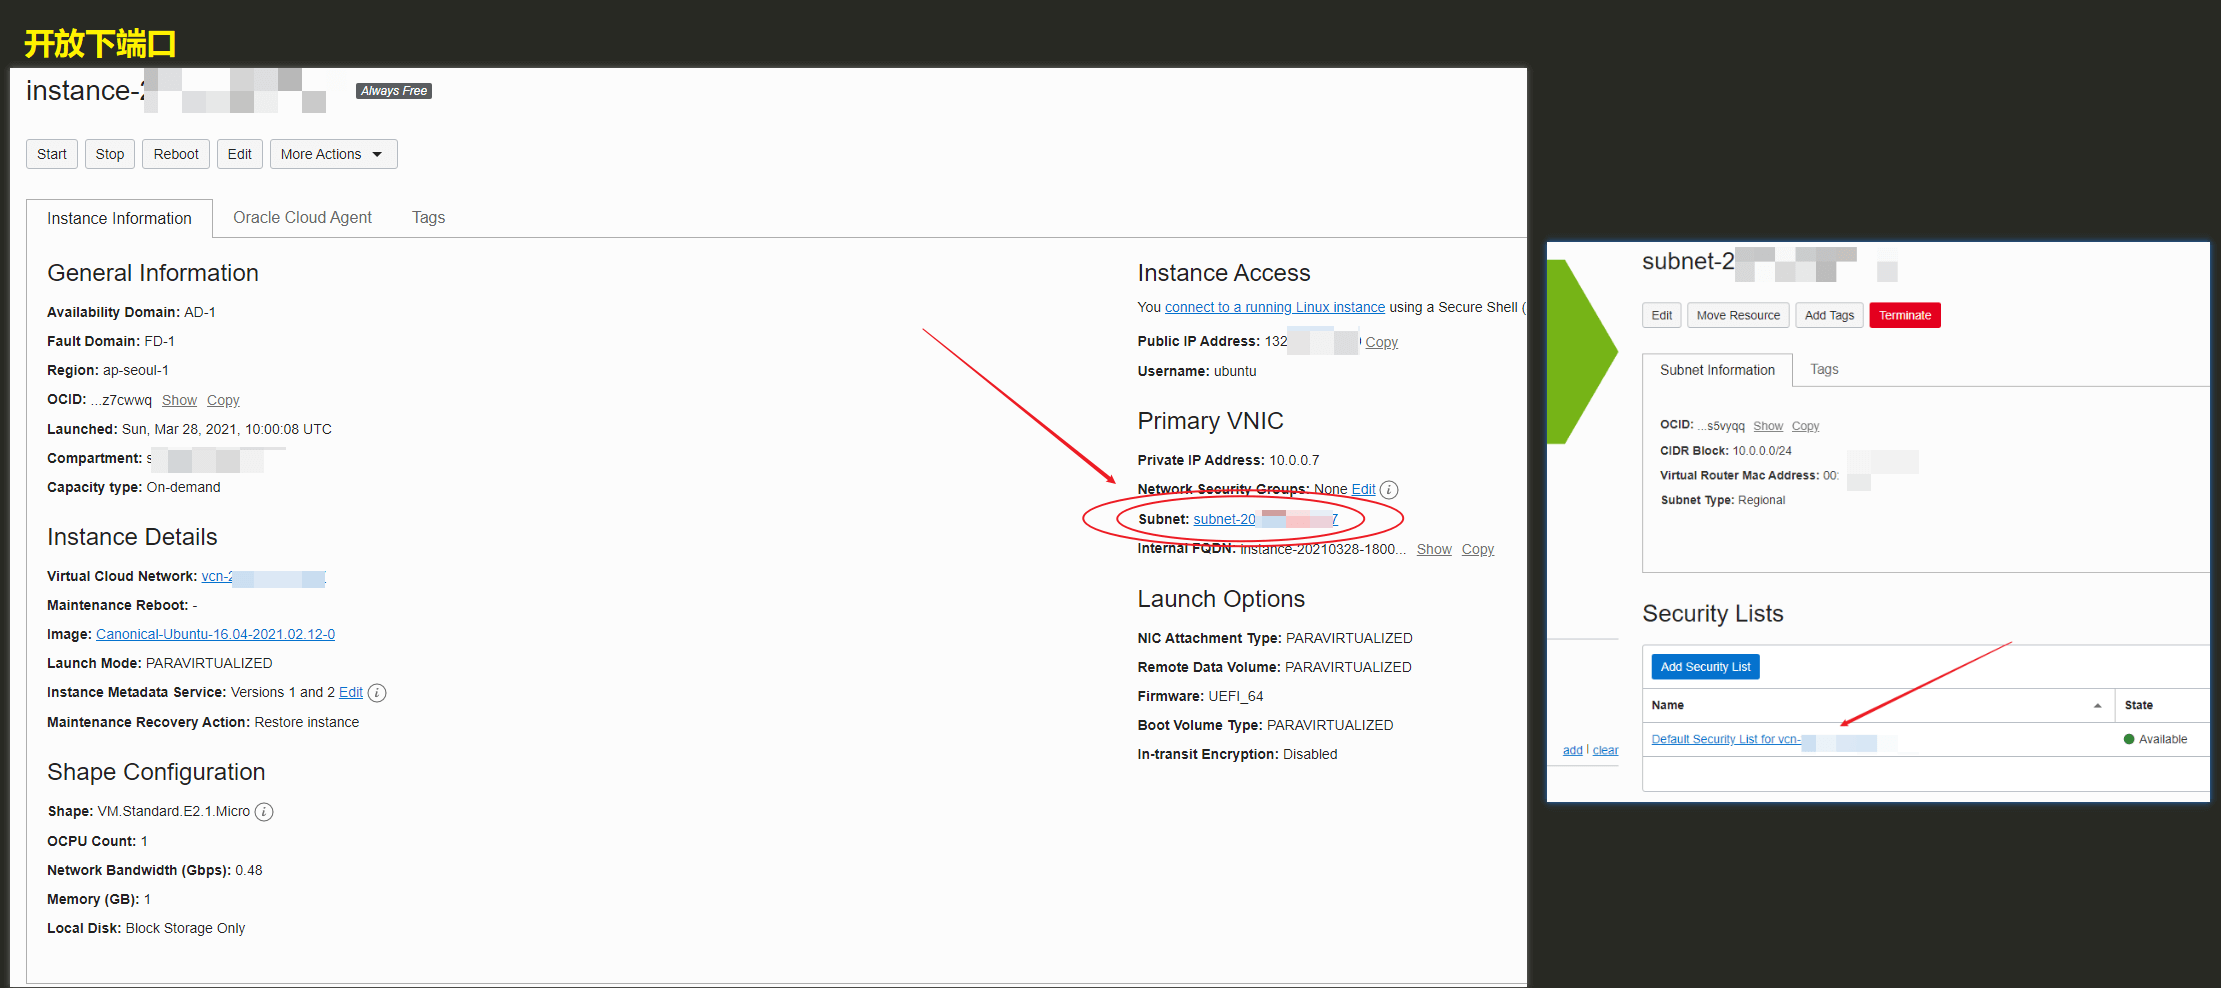This screenshot has width=2221, height=988.
Task: Open the subnet Tags tab
Action: [x=1824, y=370]
